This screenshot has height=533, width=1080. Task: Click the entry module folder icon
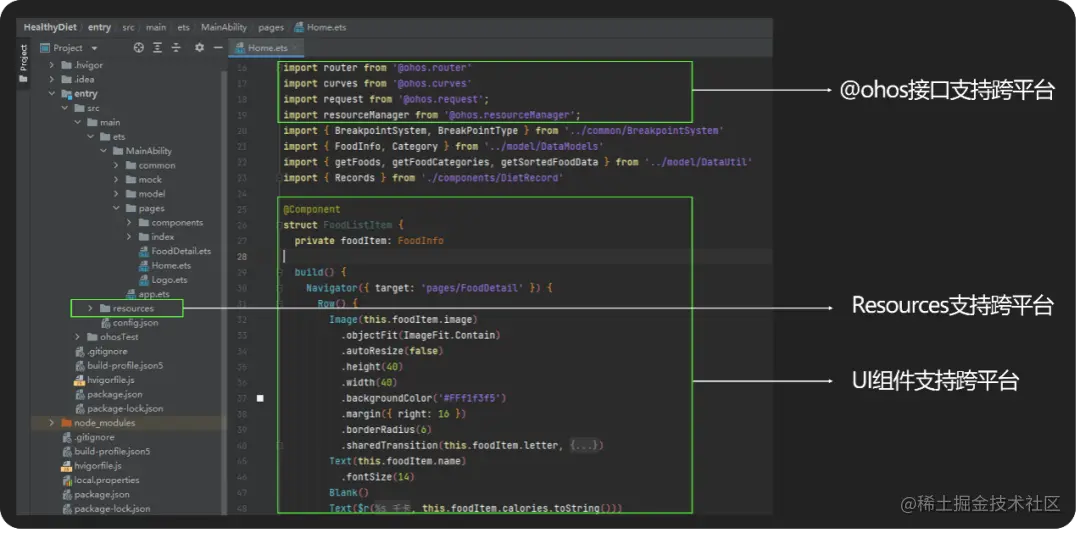coord(67,94)
